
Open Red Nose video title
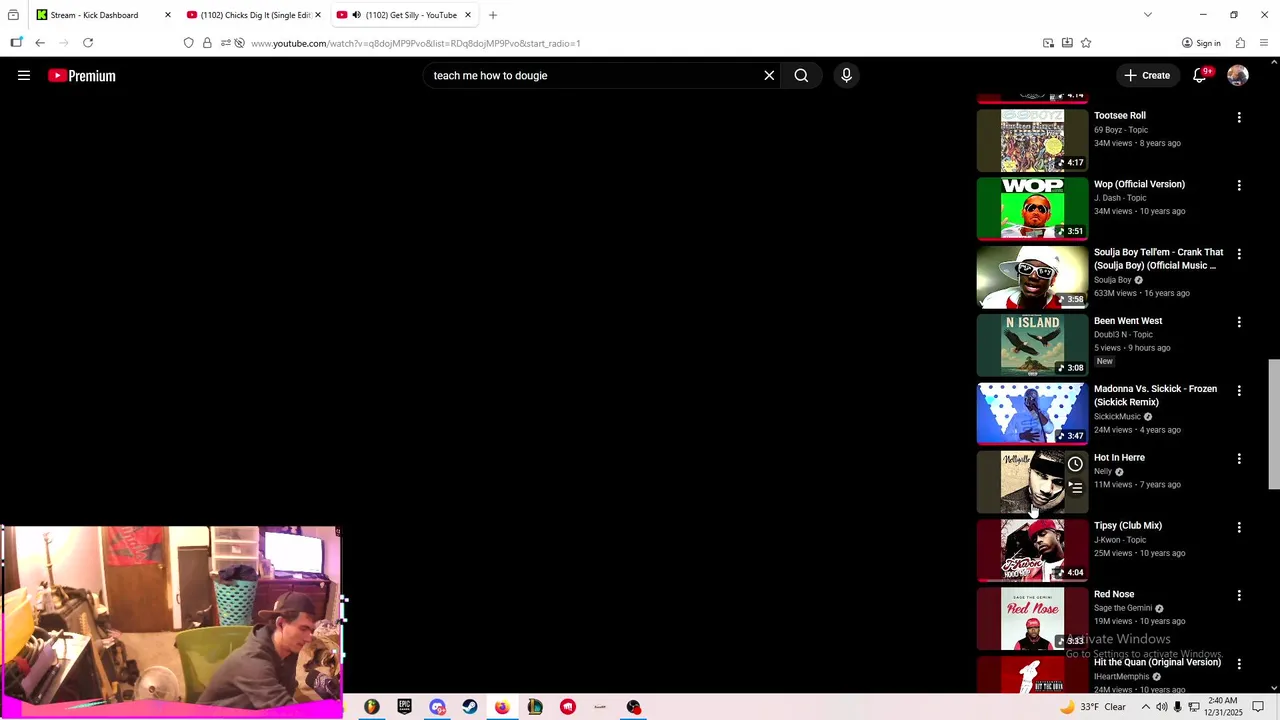[x=1114, y=594]
